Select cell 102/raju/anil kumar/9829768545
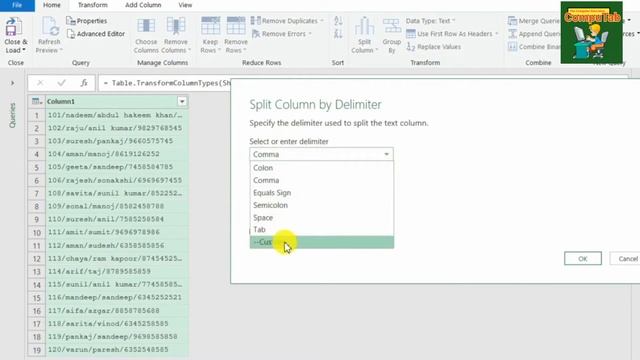 click(116, 128)
